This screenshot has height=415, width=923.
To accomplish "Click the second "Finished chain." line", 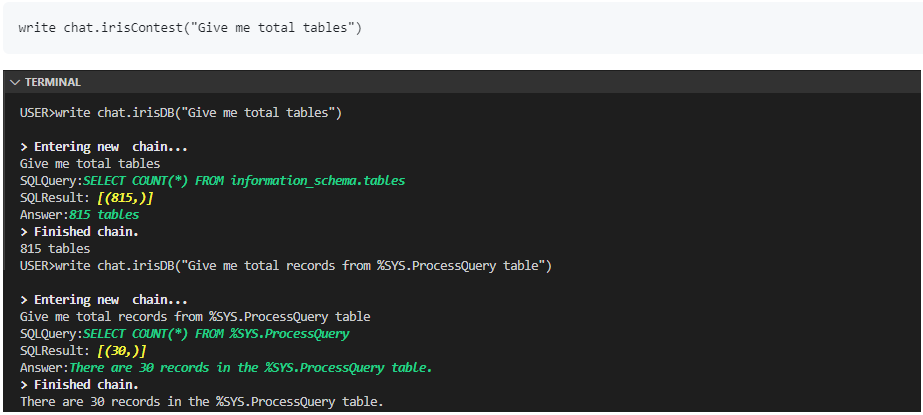I will (x=83, y=385).
